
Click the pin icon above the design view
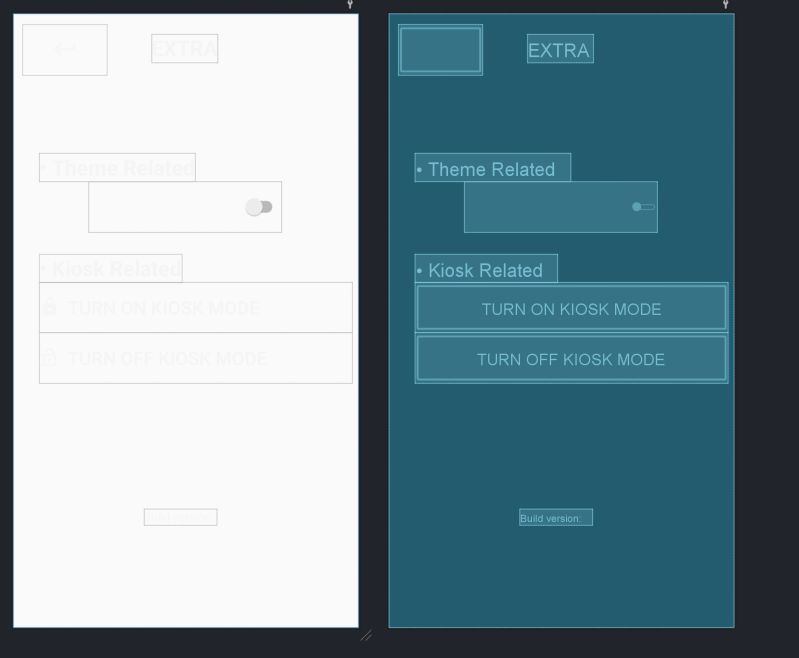pyautogui.click(x=350, y=4)
